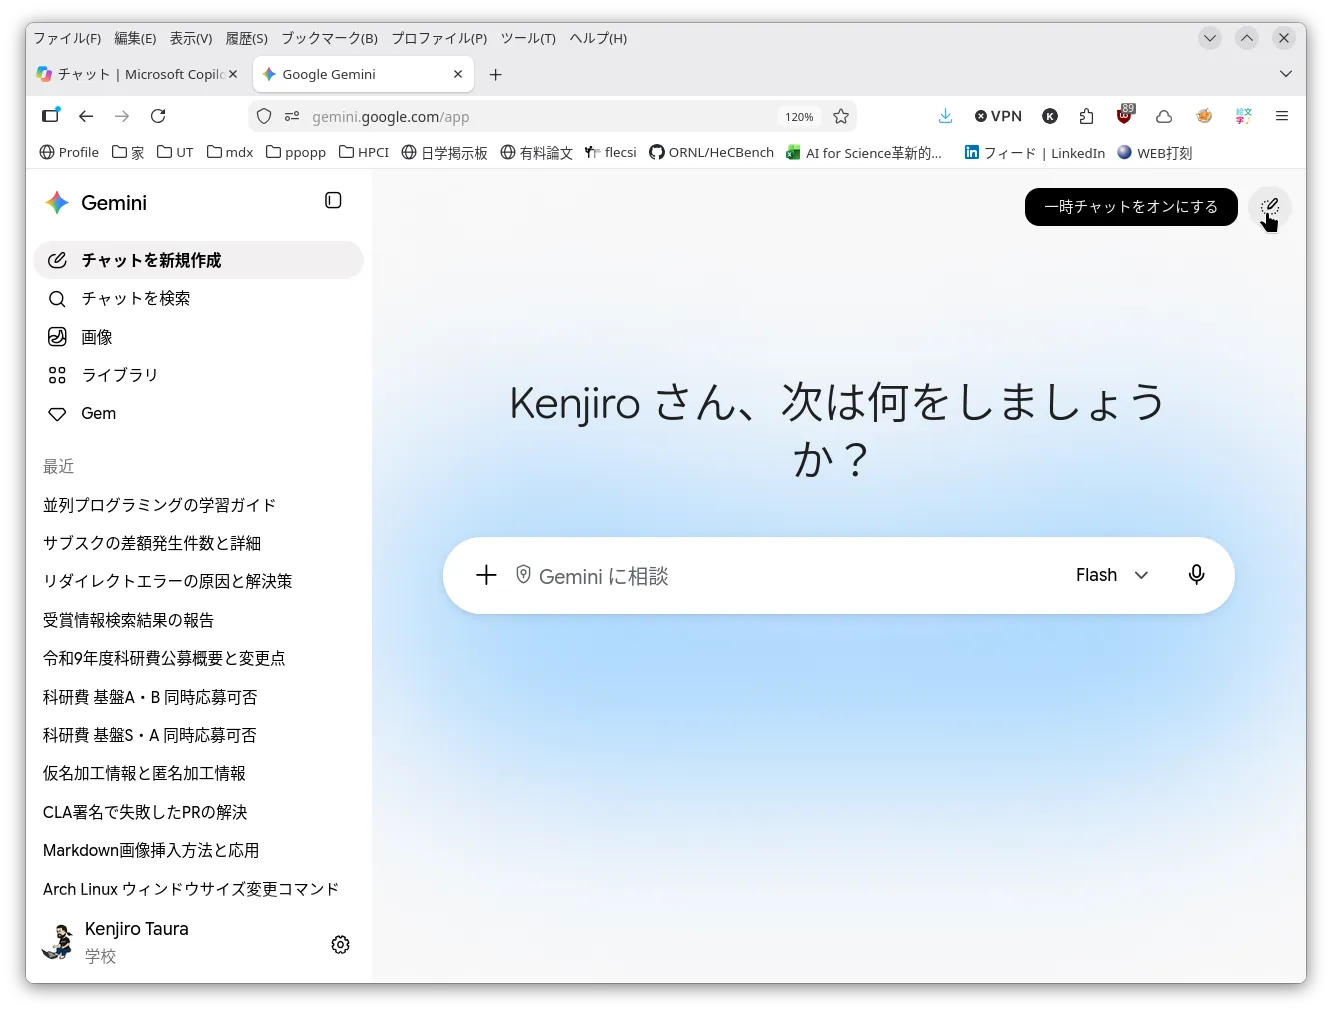This screenshot has width=1332, height=1012.
Task: Reload the current page
Action: (158, 116)
